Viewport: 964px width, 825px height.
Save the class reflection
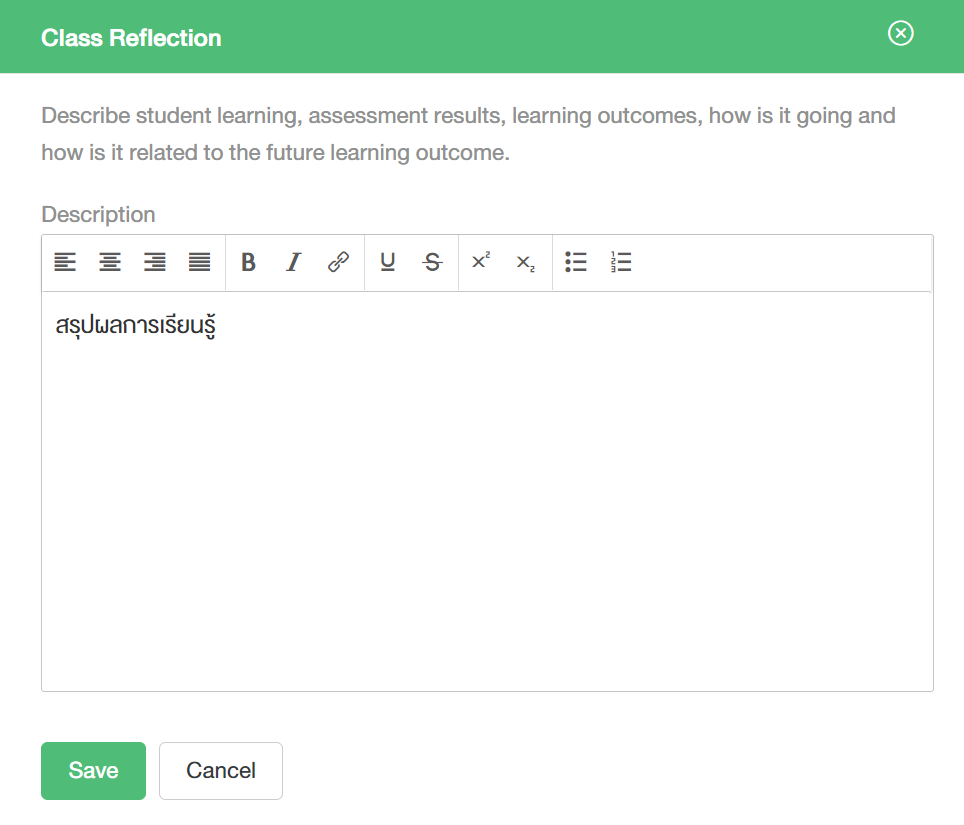(93, 771)
